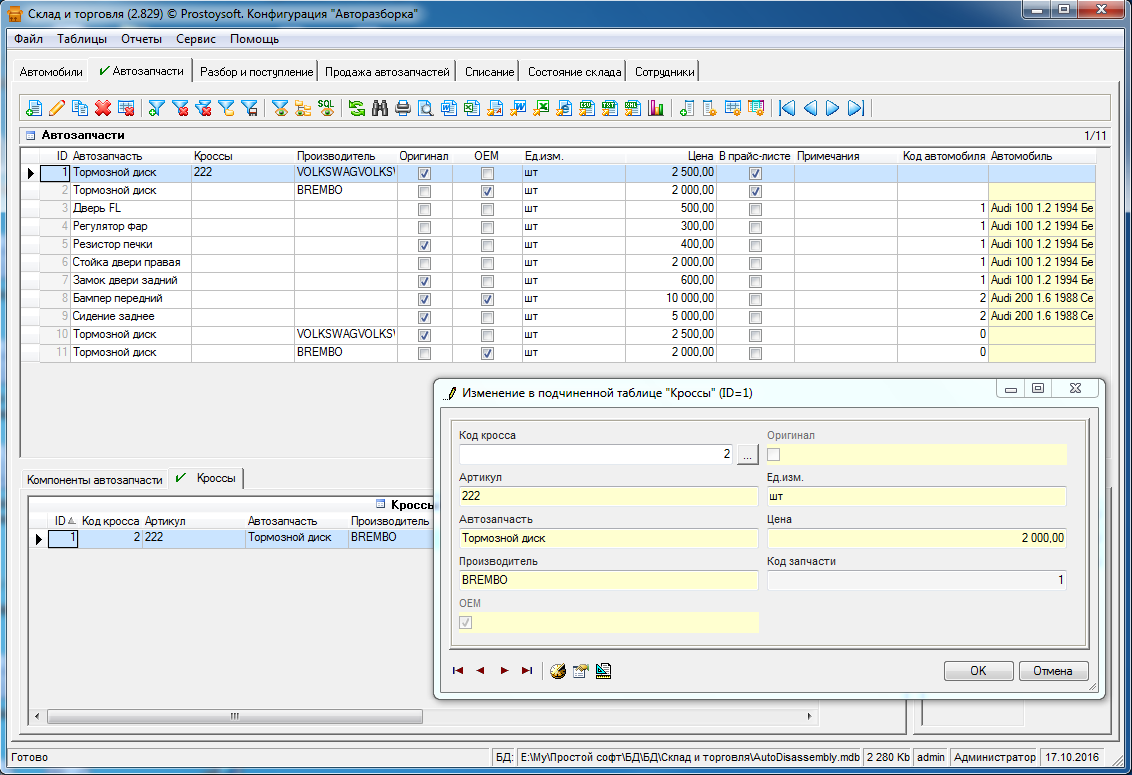Toggle Оригинал checkbox for Дверь FL row
The height and width of the screenshot is (775, 1132).
pos(424,209)
